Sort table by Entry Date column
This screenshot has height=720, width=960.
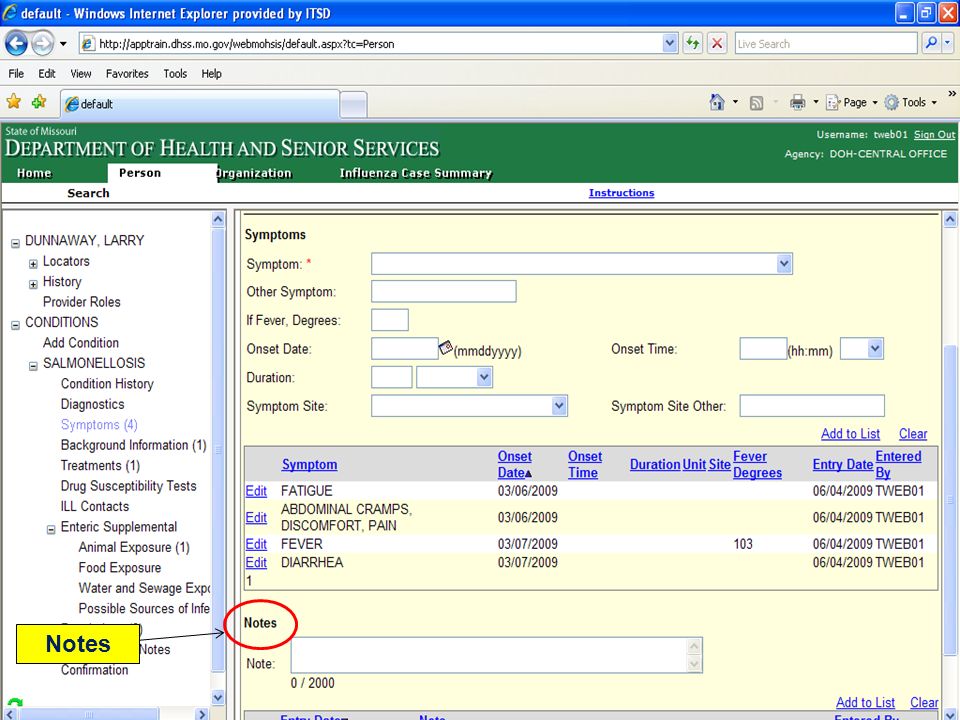pos(842,465)
